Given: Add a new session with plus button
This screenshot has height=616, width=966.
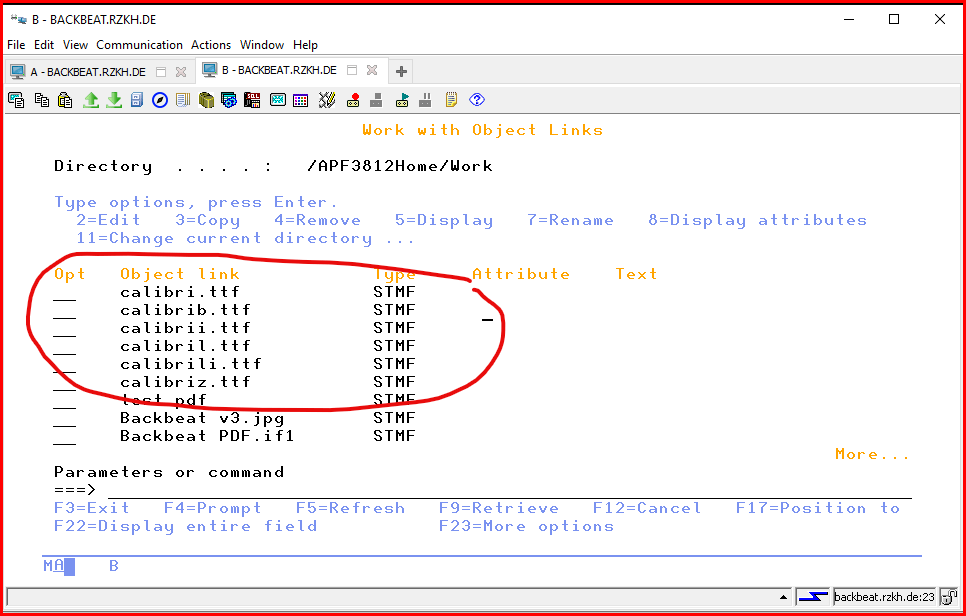Looking at the screenshot, I should tap(401, 71).
